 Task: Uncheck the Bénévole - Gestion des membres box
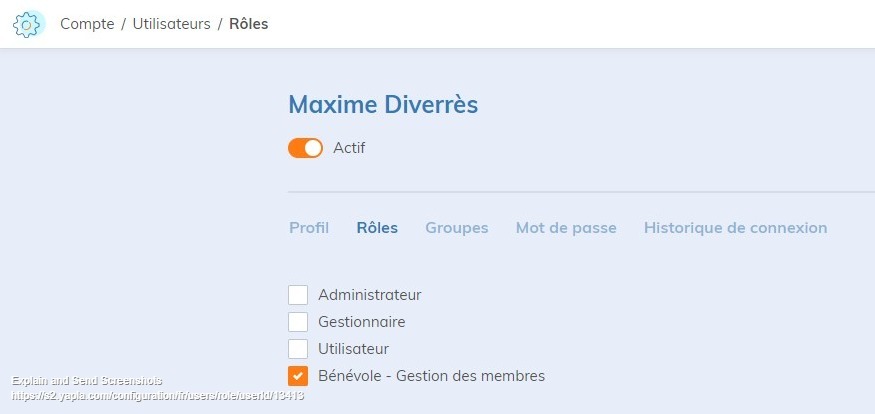point(298,376)
